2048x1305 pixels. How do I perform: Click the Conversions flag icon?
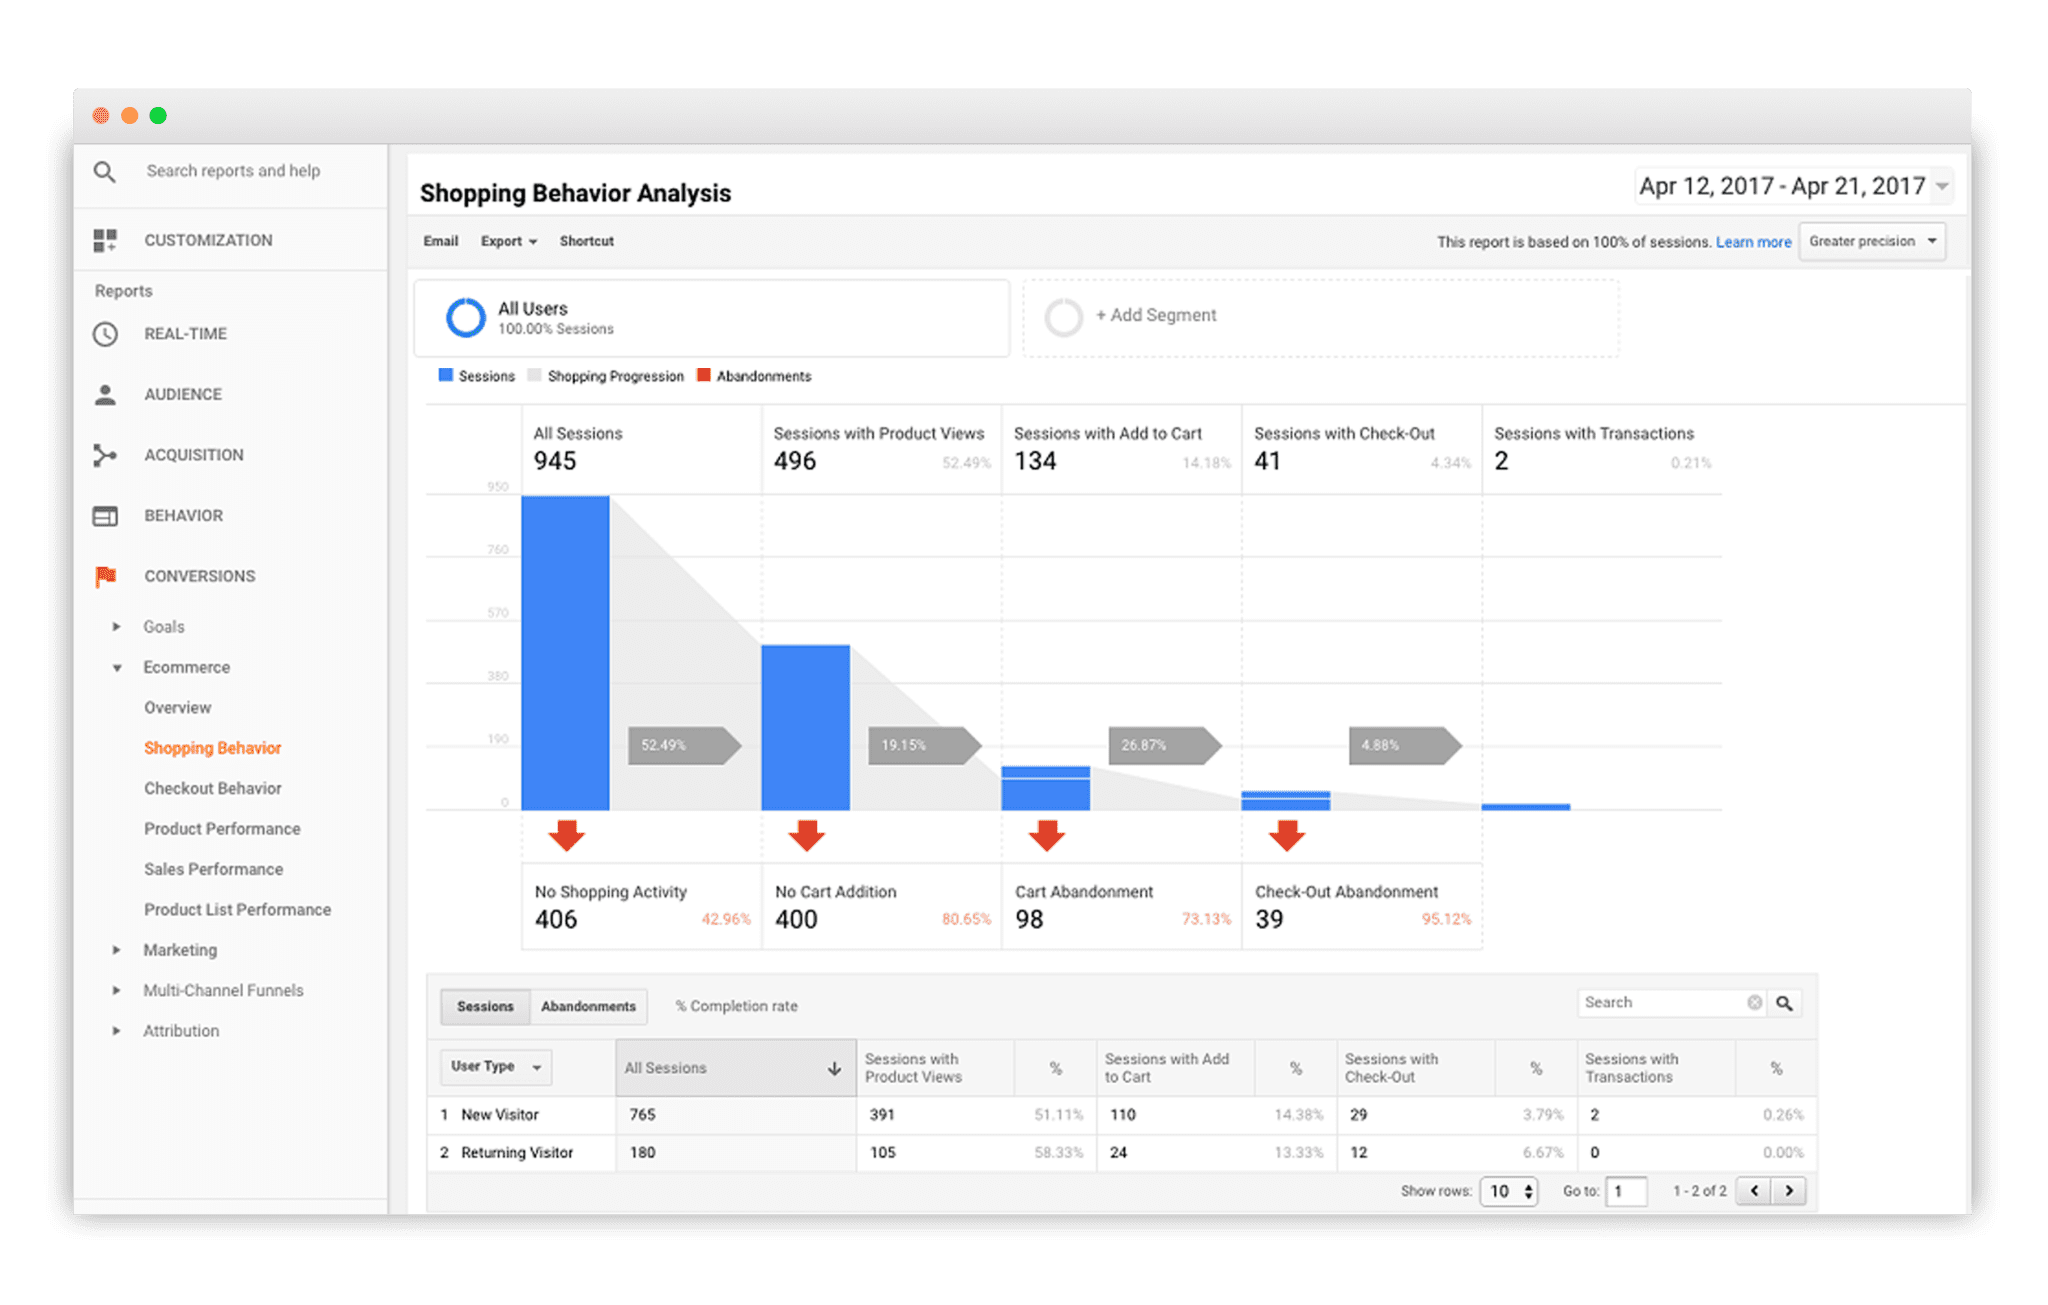(105, 575)
